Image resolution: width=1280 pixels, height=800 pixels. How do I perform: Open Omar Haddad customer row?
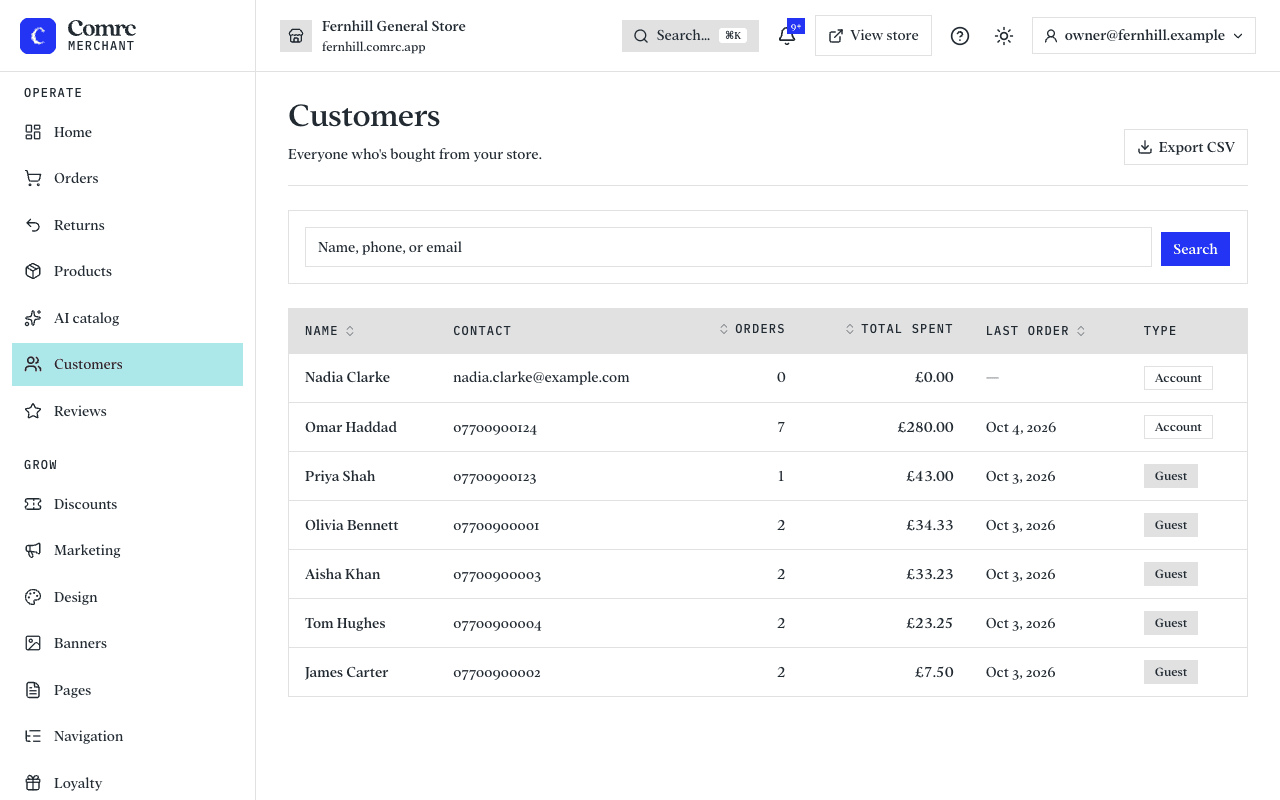click(x=768, y=427)
